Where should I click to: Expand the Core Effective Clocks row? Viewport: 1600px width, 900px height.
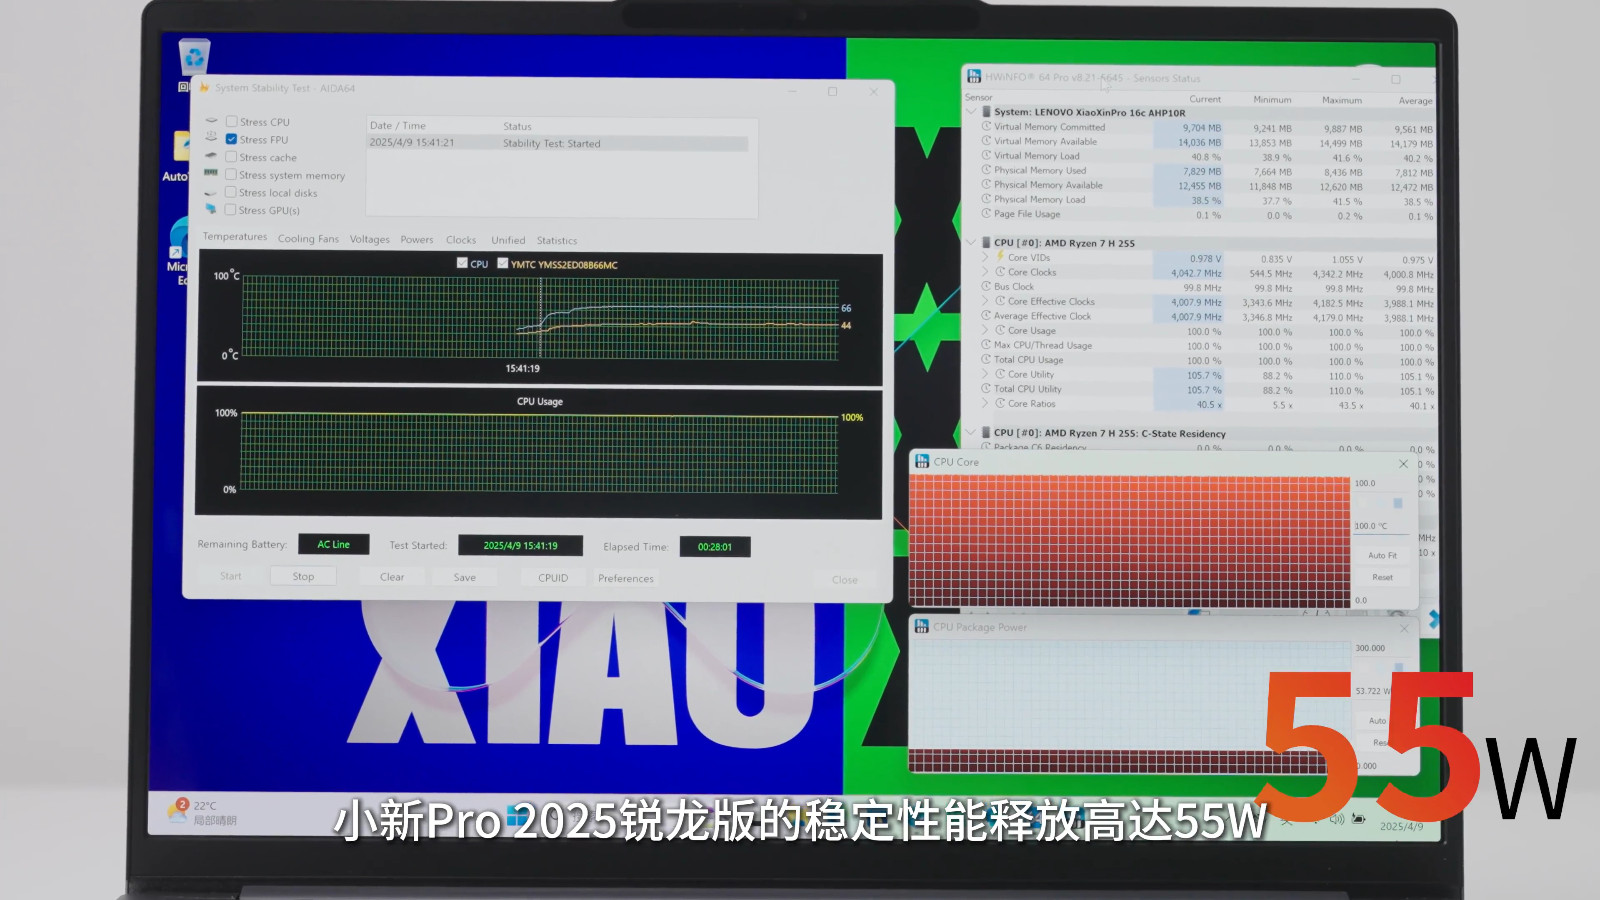[985, 301]
